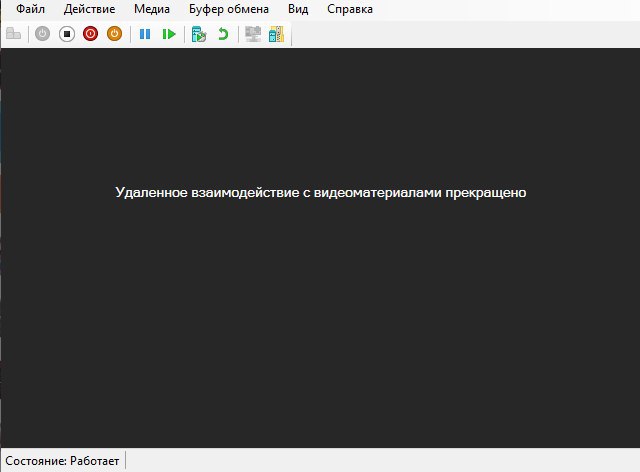Click the Удаленное взаимодействие message text
The image size is (640, 472).
(320, 192)
